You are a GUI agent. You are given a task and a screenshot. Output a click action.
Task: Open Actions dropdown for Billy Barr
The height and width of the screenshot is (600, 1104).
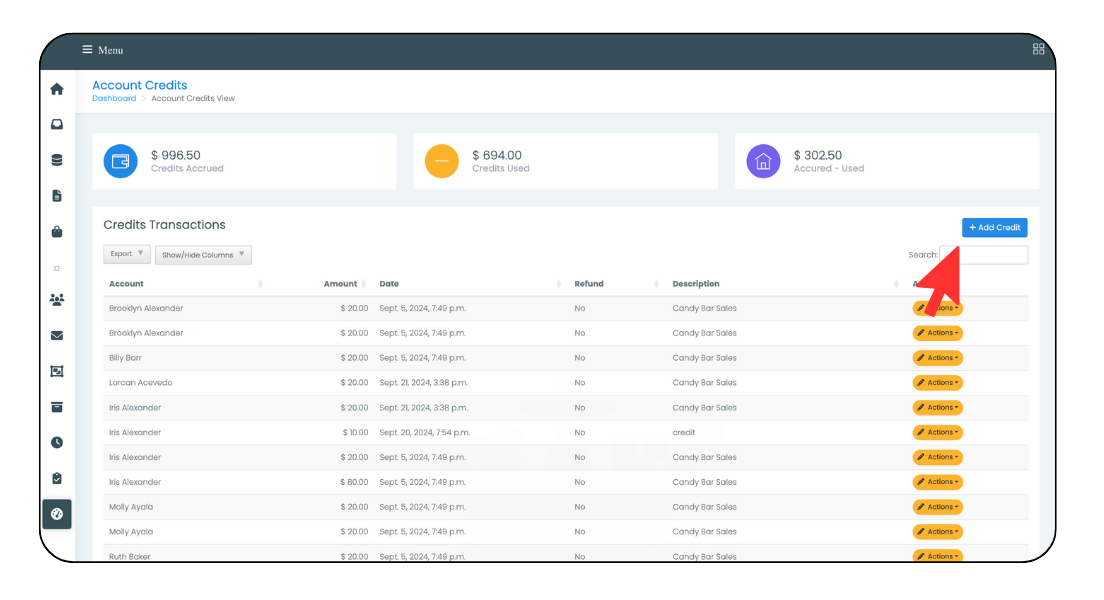click(x=937, y=358)
